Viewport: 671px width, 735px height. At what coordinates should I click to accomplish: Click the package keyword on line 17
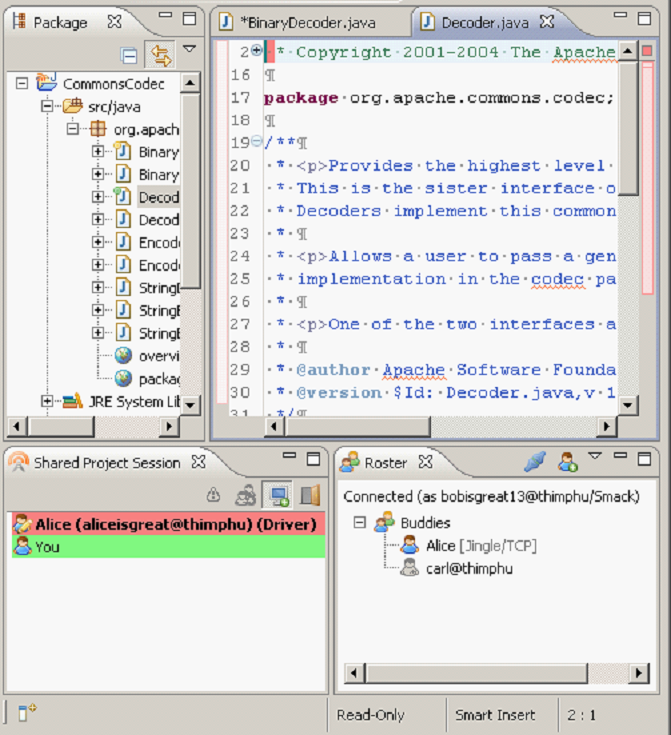pyautogui.click(x=301, y=98)
